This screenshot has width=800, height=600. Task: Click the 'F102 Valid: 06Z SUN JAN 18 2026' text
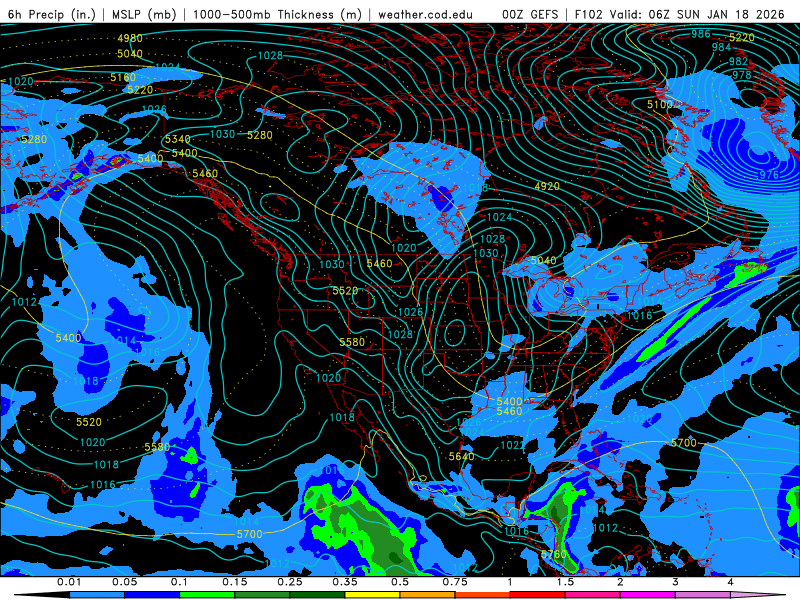680,14
